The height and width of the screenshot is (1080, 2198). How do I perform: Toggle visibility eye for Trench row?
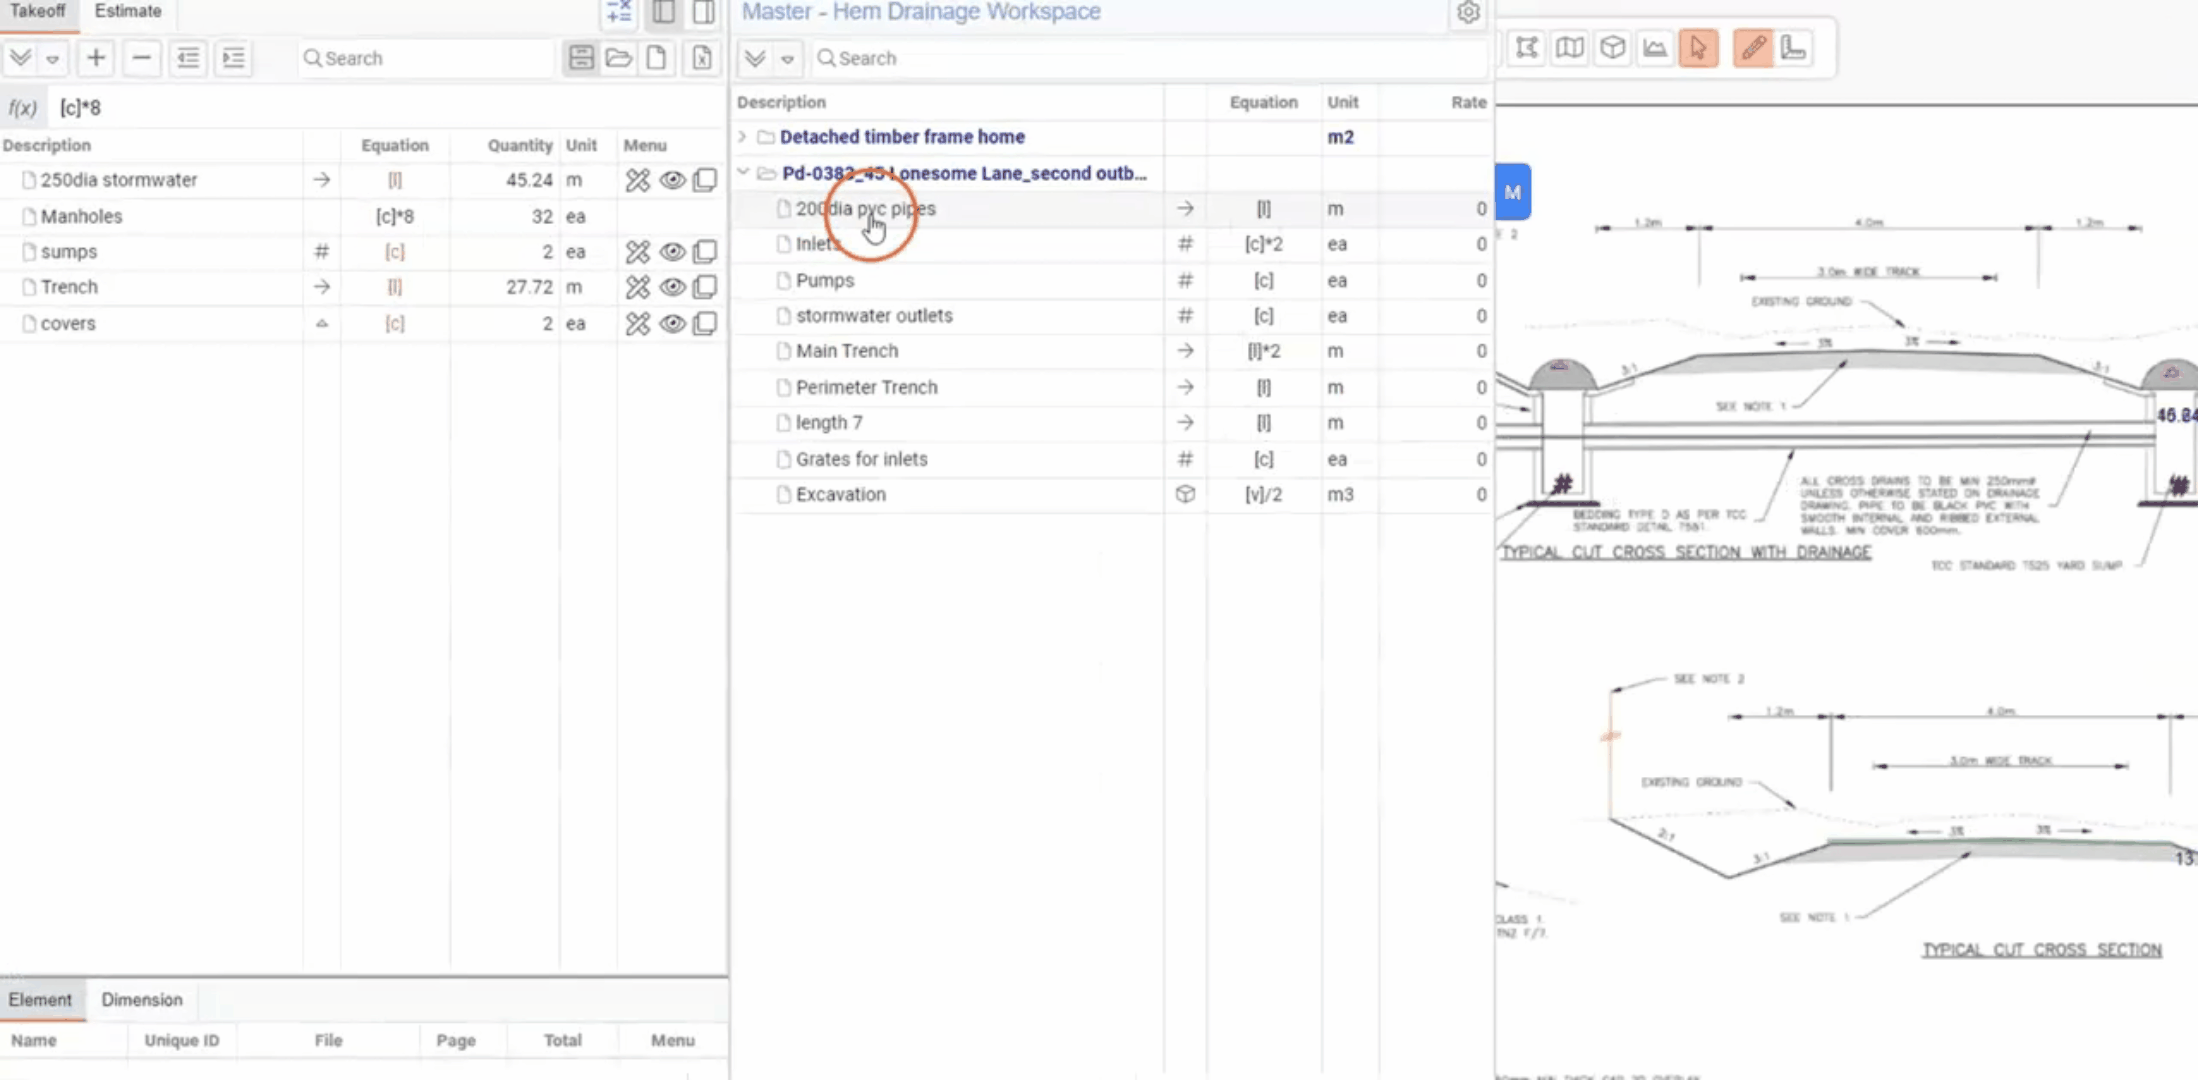[x=672, y=287]
